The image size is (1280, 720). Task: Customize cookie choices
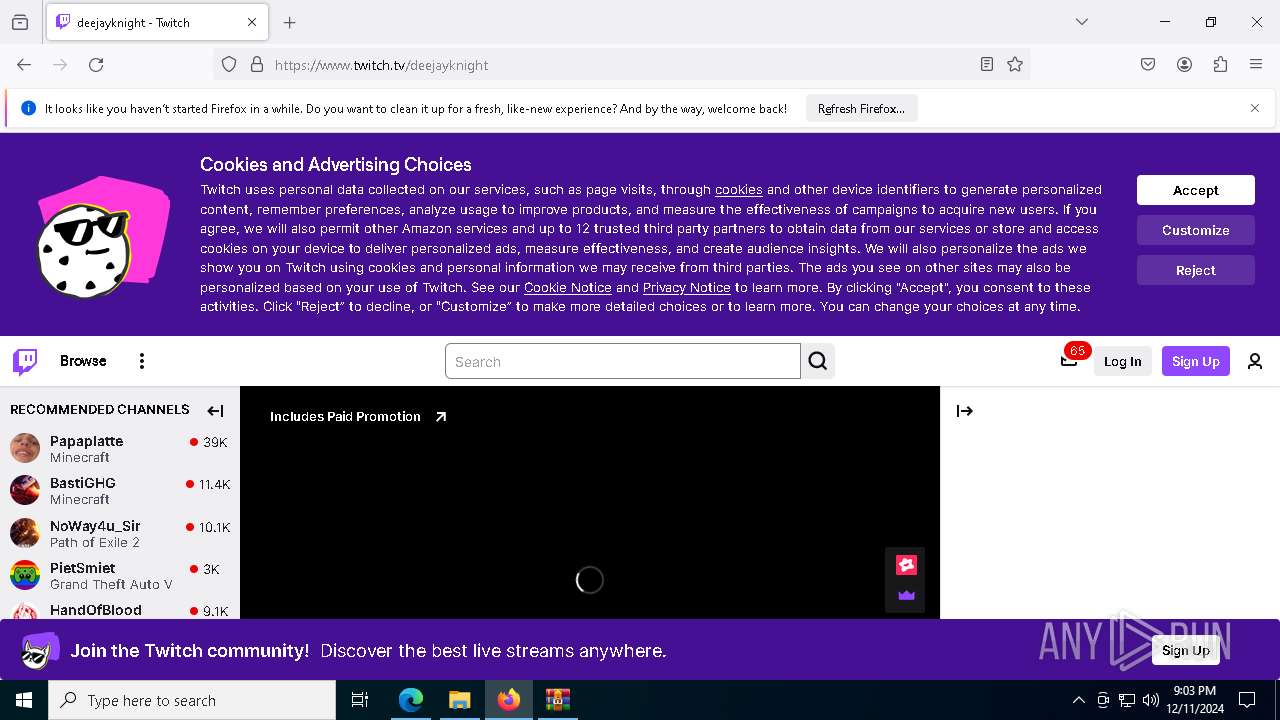click(x=1195, y=230)
